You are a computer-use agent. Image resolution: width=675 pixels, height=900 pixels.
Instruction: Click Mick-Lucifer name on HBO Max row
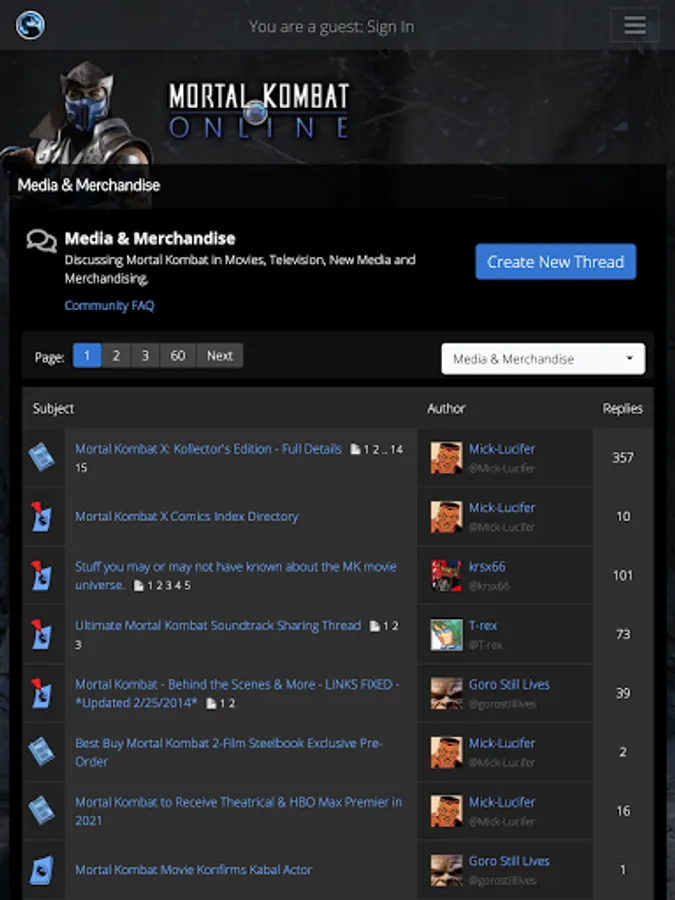pos(502,802)
